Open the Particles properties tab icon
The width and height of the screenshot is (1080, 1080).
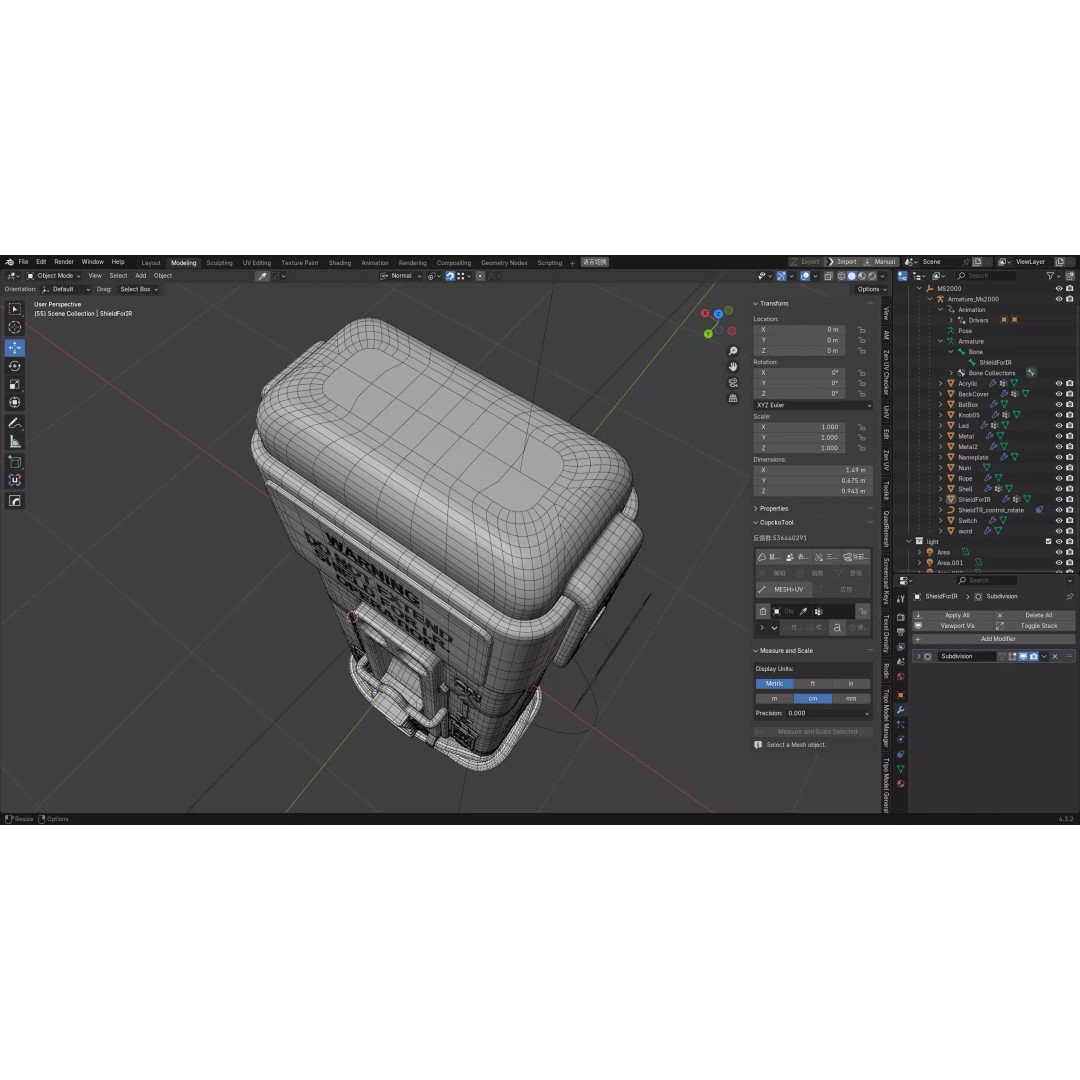(x=900, y=725)
